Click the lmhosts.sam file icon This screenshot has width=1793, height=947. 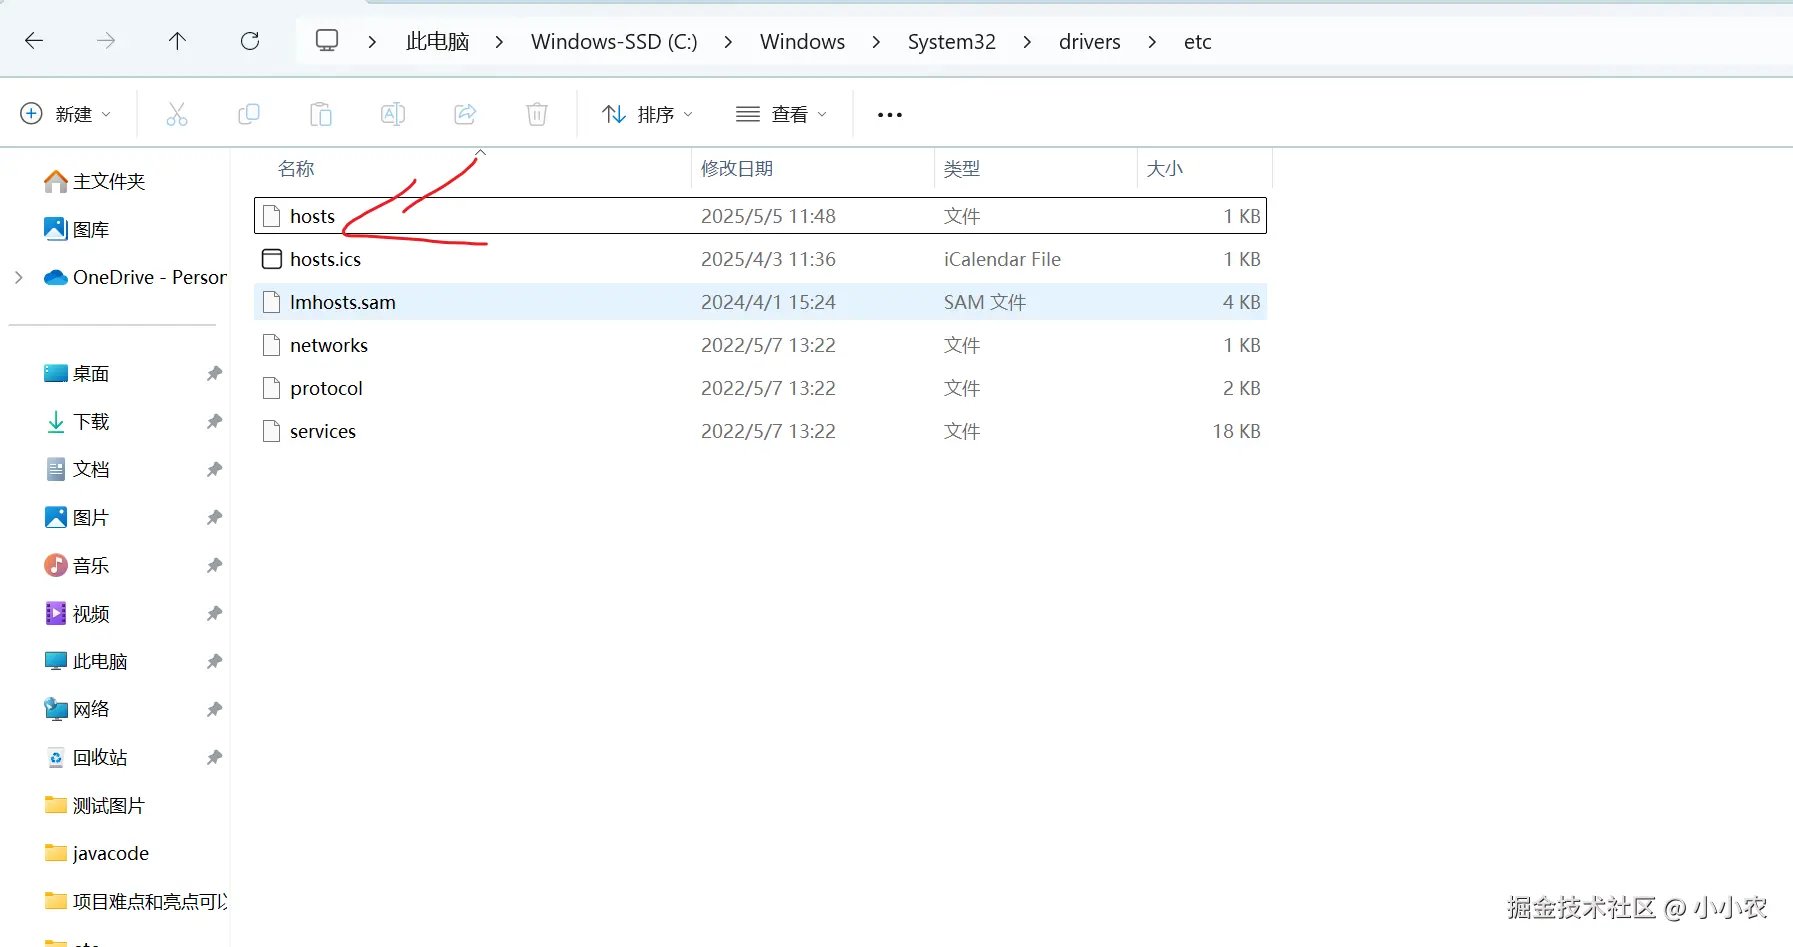tap(272, 302)
